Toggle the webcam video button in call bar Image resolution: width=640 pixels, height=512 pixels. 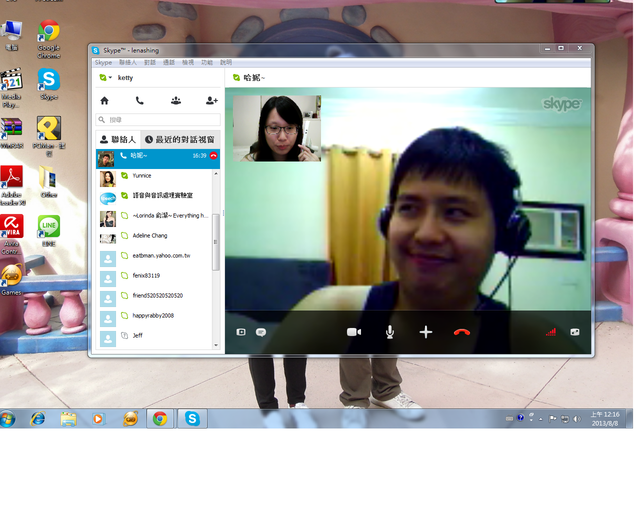[354, 332]
